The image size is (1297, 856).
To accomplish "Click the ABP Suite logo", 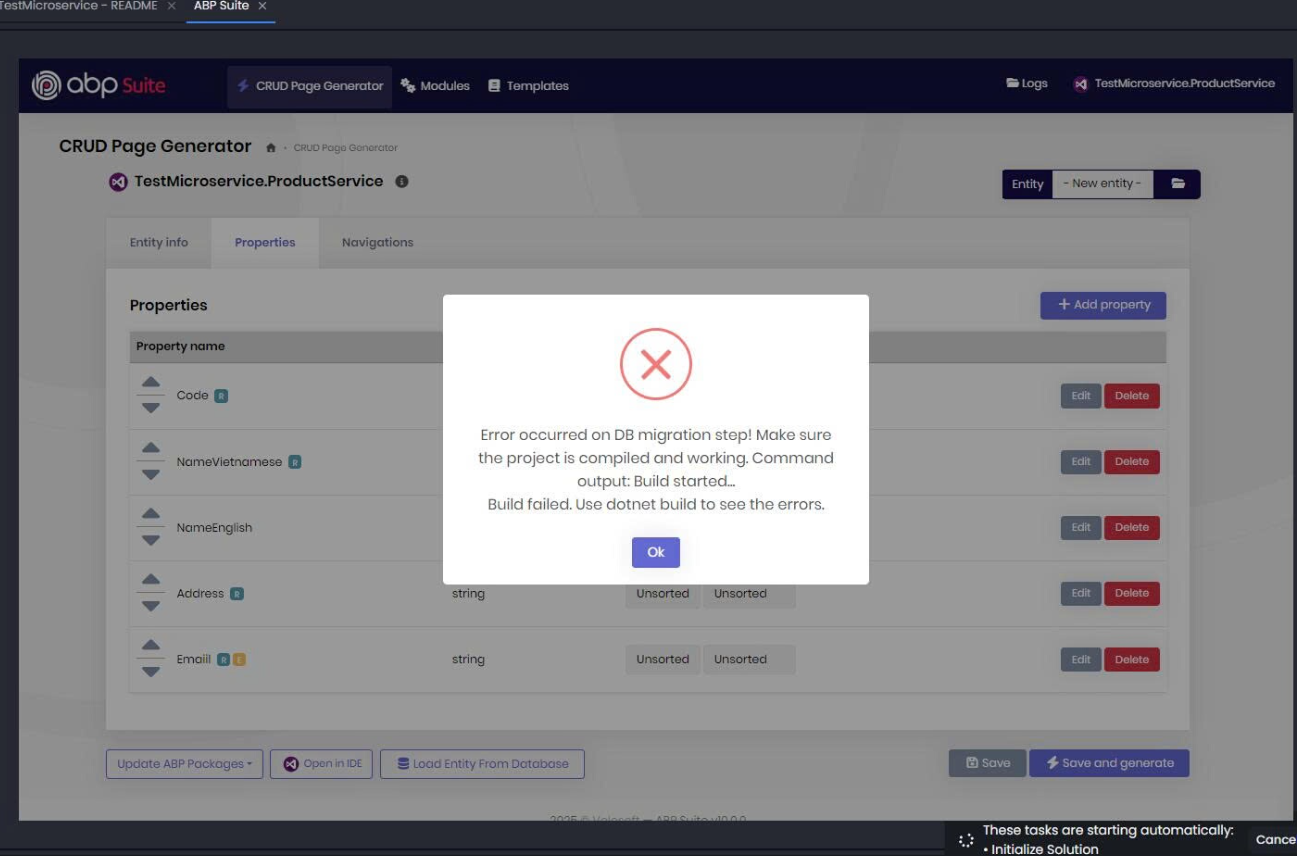I will point(98,86).
